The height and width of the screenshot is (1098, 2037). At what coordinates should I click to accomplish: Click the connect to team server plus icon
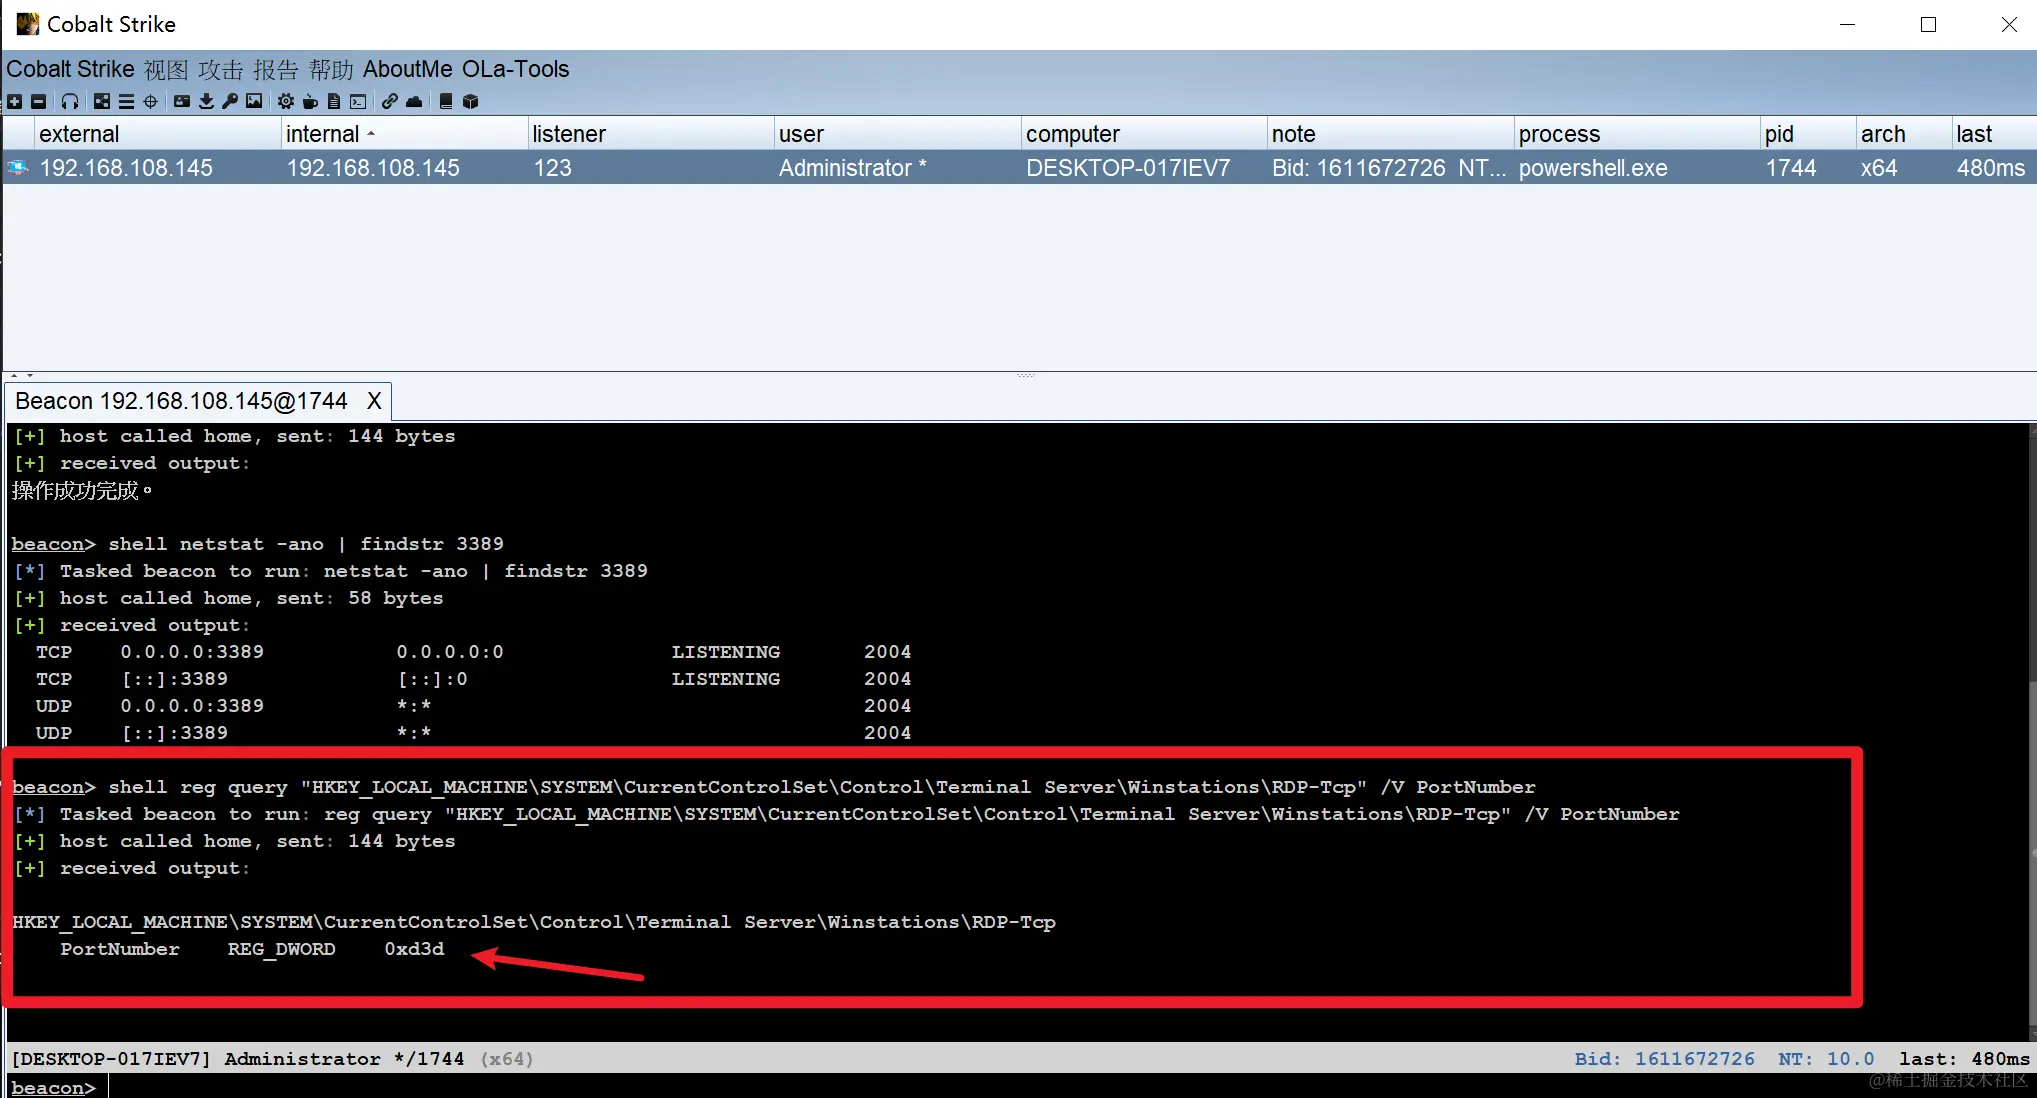[x=14, y=101]
